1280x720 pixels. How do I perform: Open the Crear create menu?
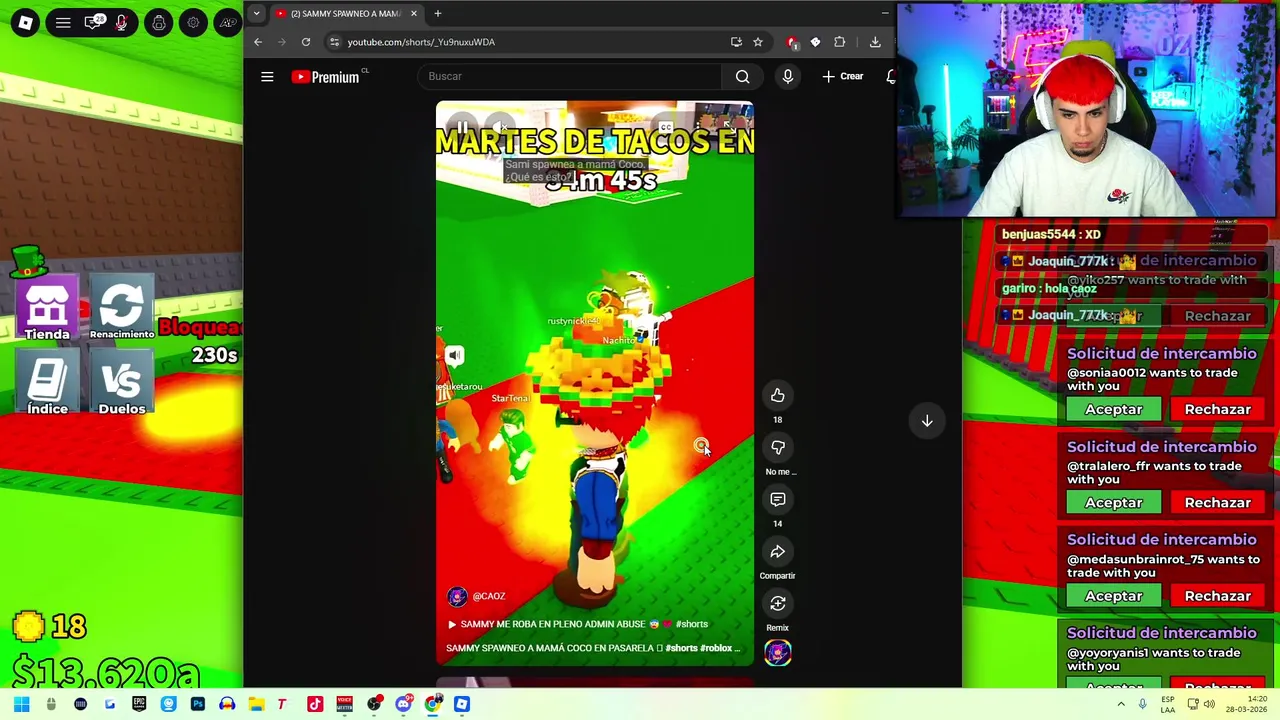pos(843,76)
